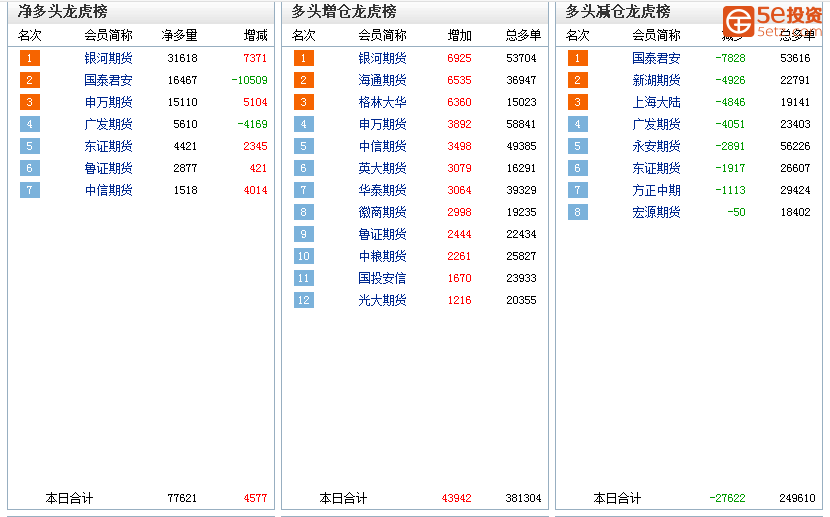The height and width of the screenshot is (517, 830).
Task: Click the 新湖期货 member link
Action: 656,80
